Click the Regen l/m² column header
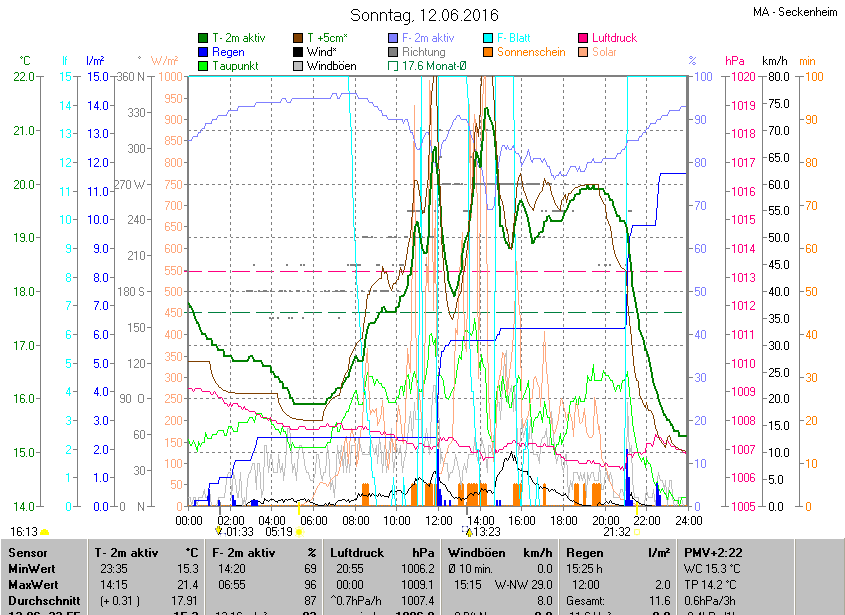This screenshot has height=615, width=845. tap(618, 553)
